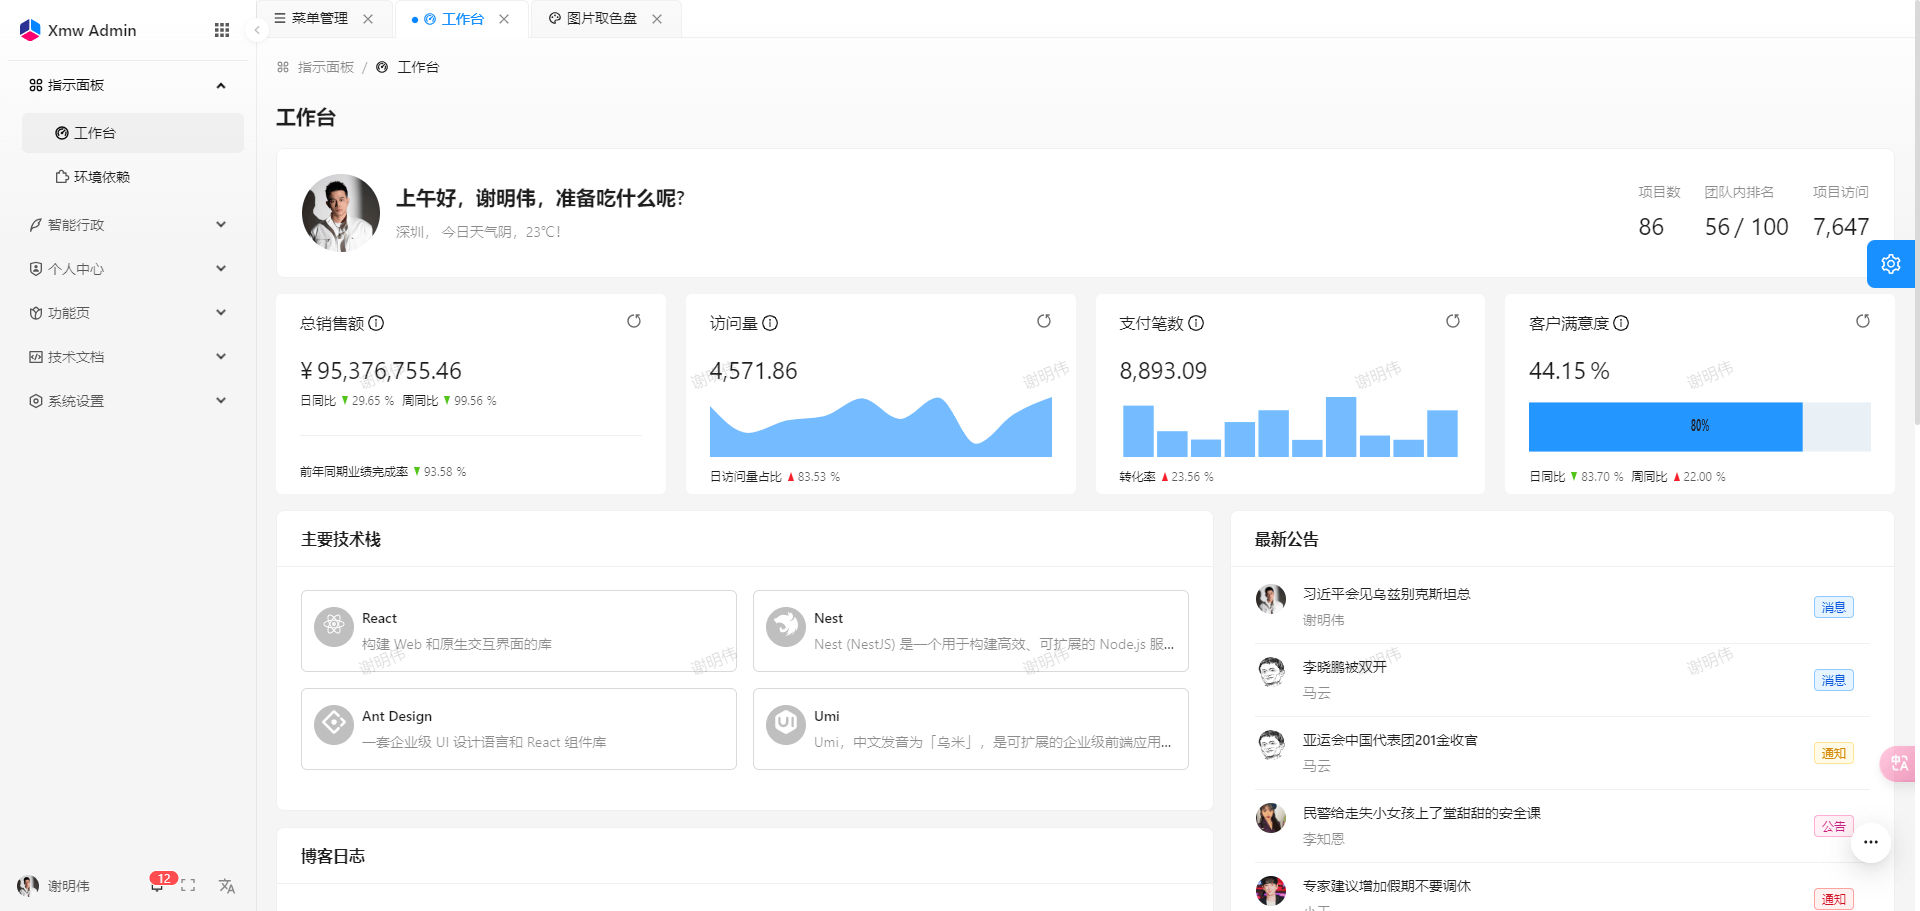The image size is (1920, 911).
Task: Open the floating three-dots button
Action: coord(1871,842)
